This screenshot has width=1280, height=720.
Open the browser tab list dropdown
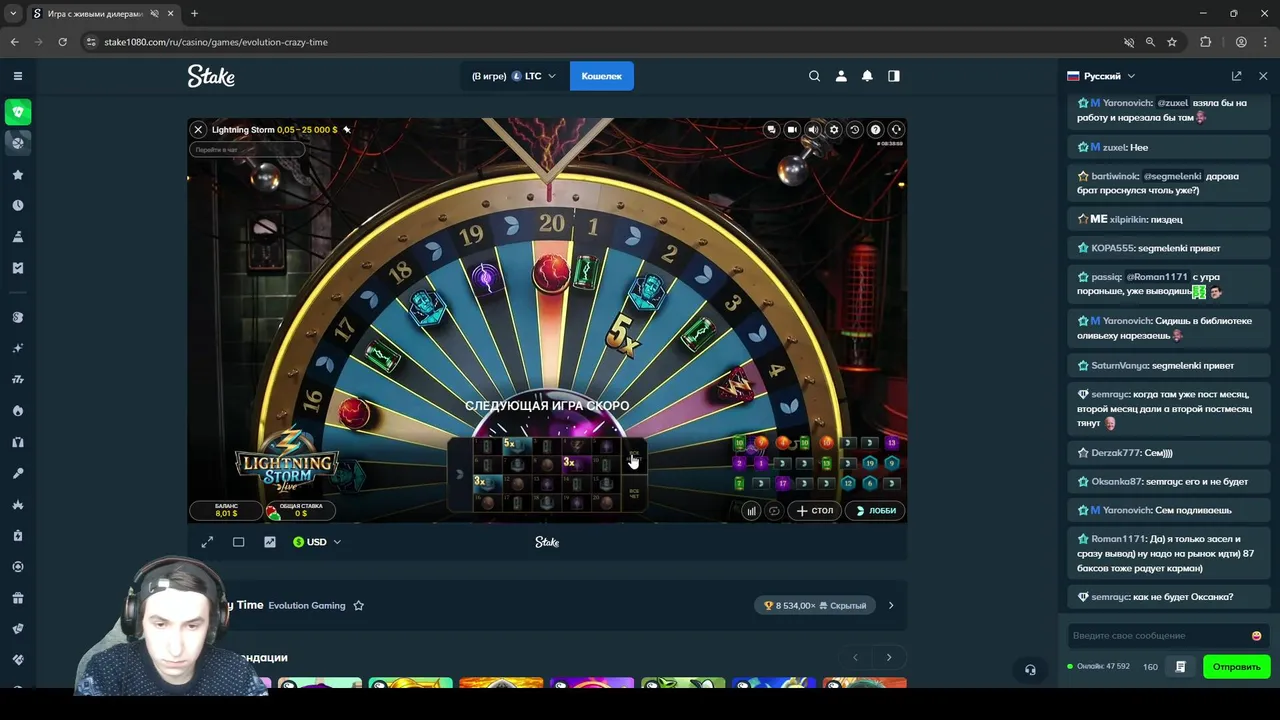(x=12, y=13)
